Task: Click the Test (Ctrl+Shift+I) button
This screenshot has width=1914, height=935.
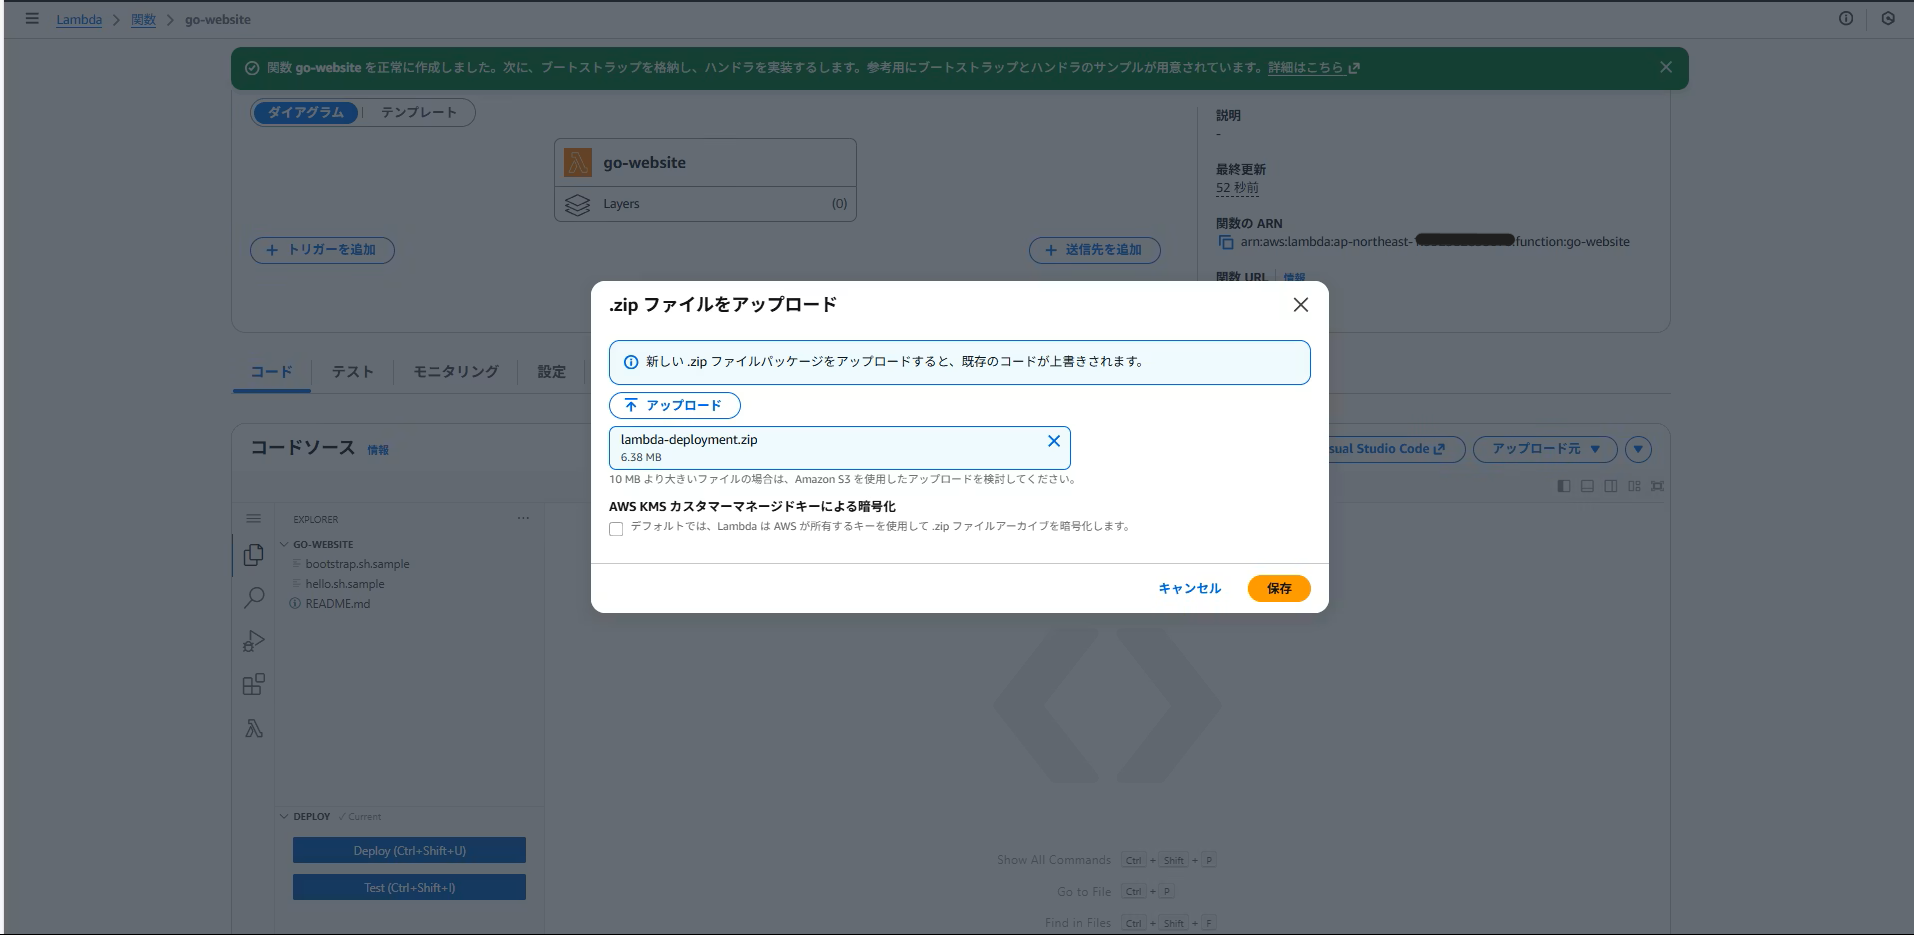Action: [x=409, y=887]
